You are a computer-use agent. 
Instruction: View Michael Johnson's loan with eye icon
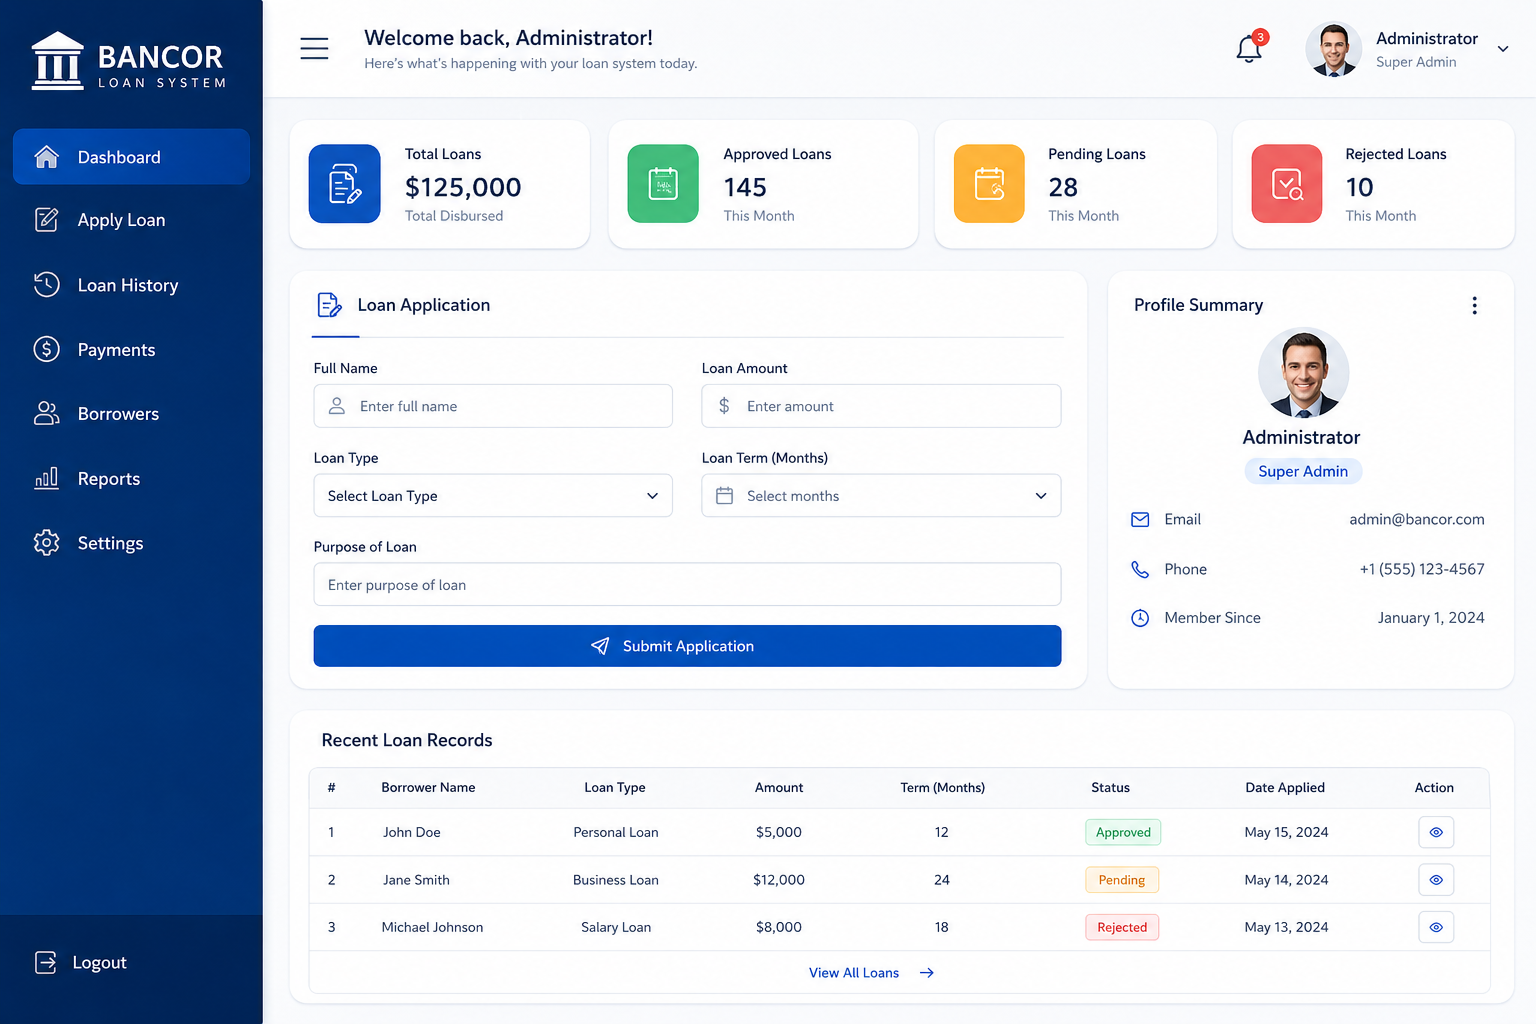click(1436, 927)
